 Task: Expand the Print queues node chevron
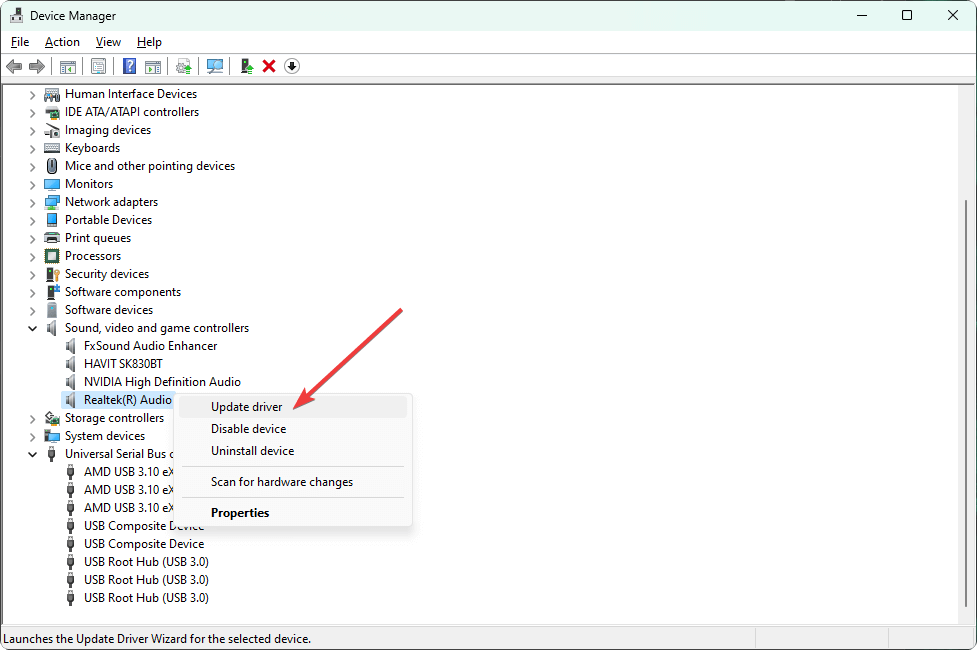click(32, 238)
